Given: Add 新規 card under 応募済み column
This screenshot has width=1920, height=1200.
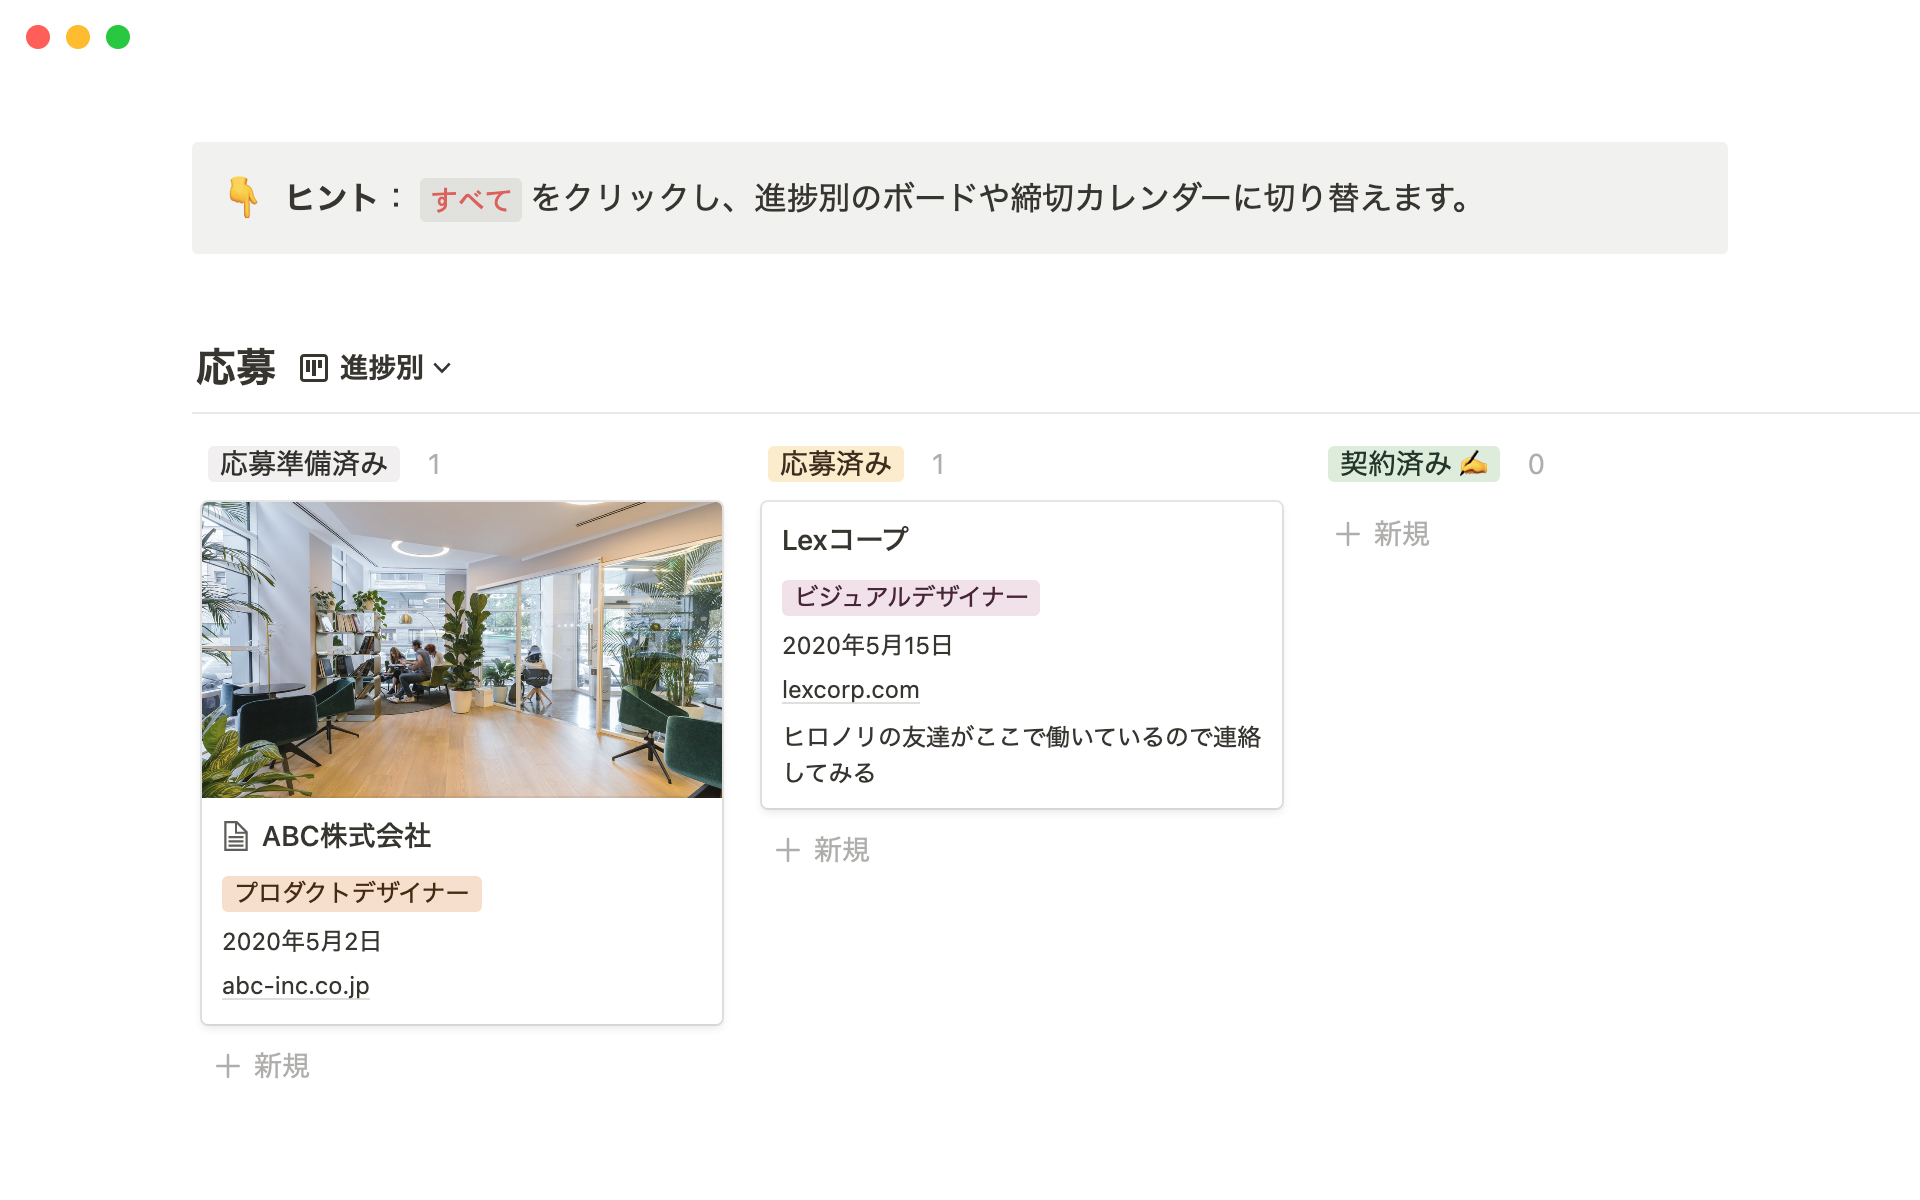Looking at the screenshot, I should (823, 850).
